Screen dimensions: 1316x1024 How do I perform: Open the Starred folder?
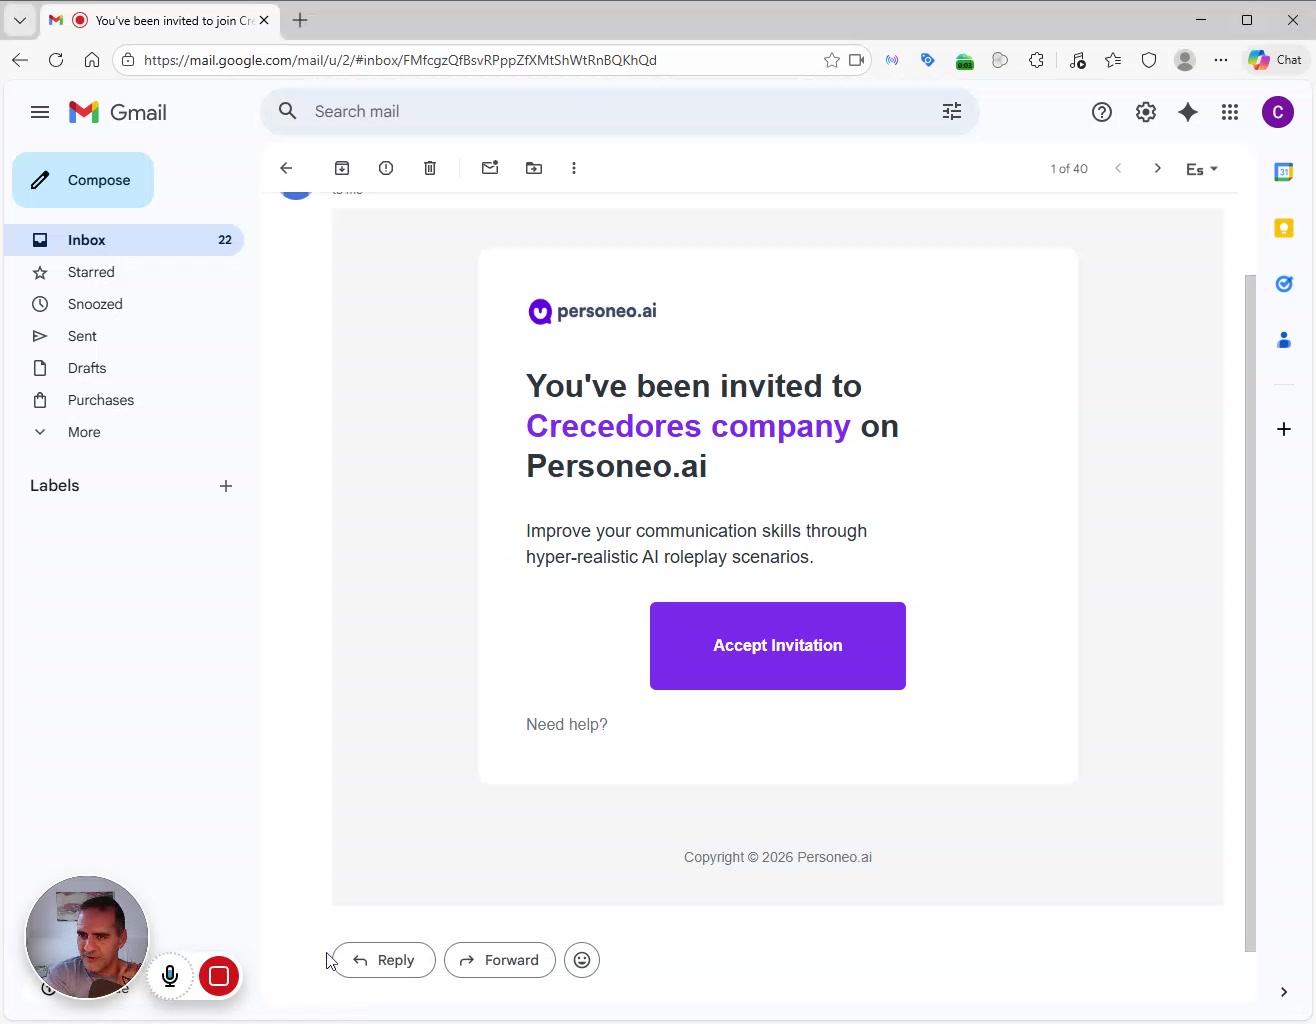91,272
